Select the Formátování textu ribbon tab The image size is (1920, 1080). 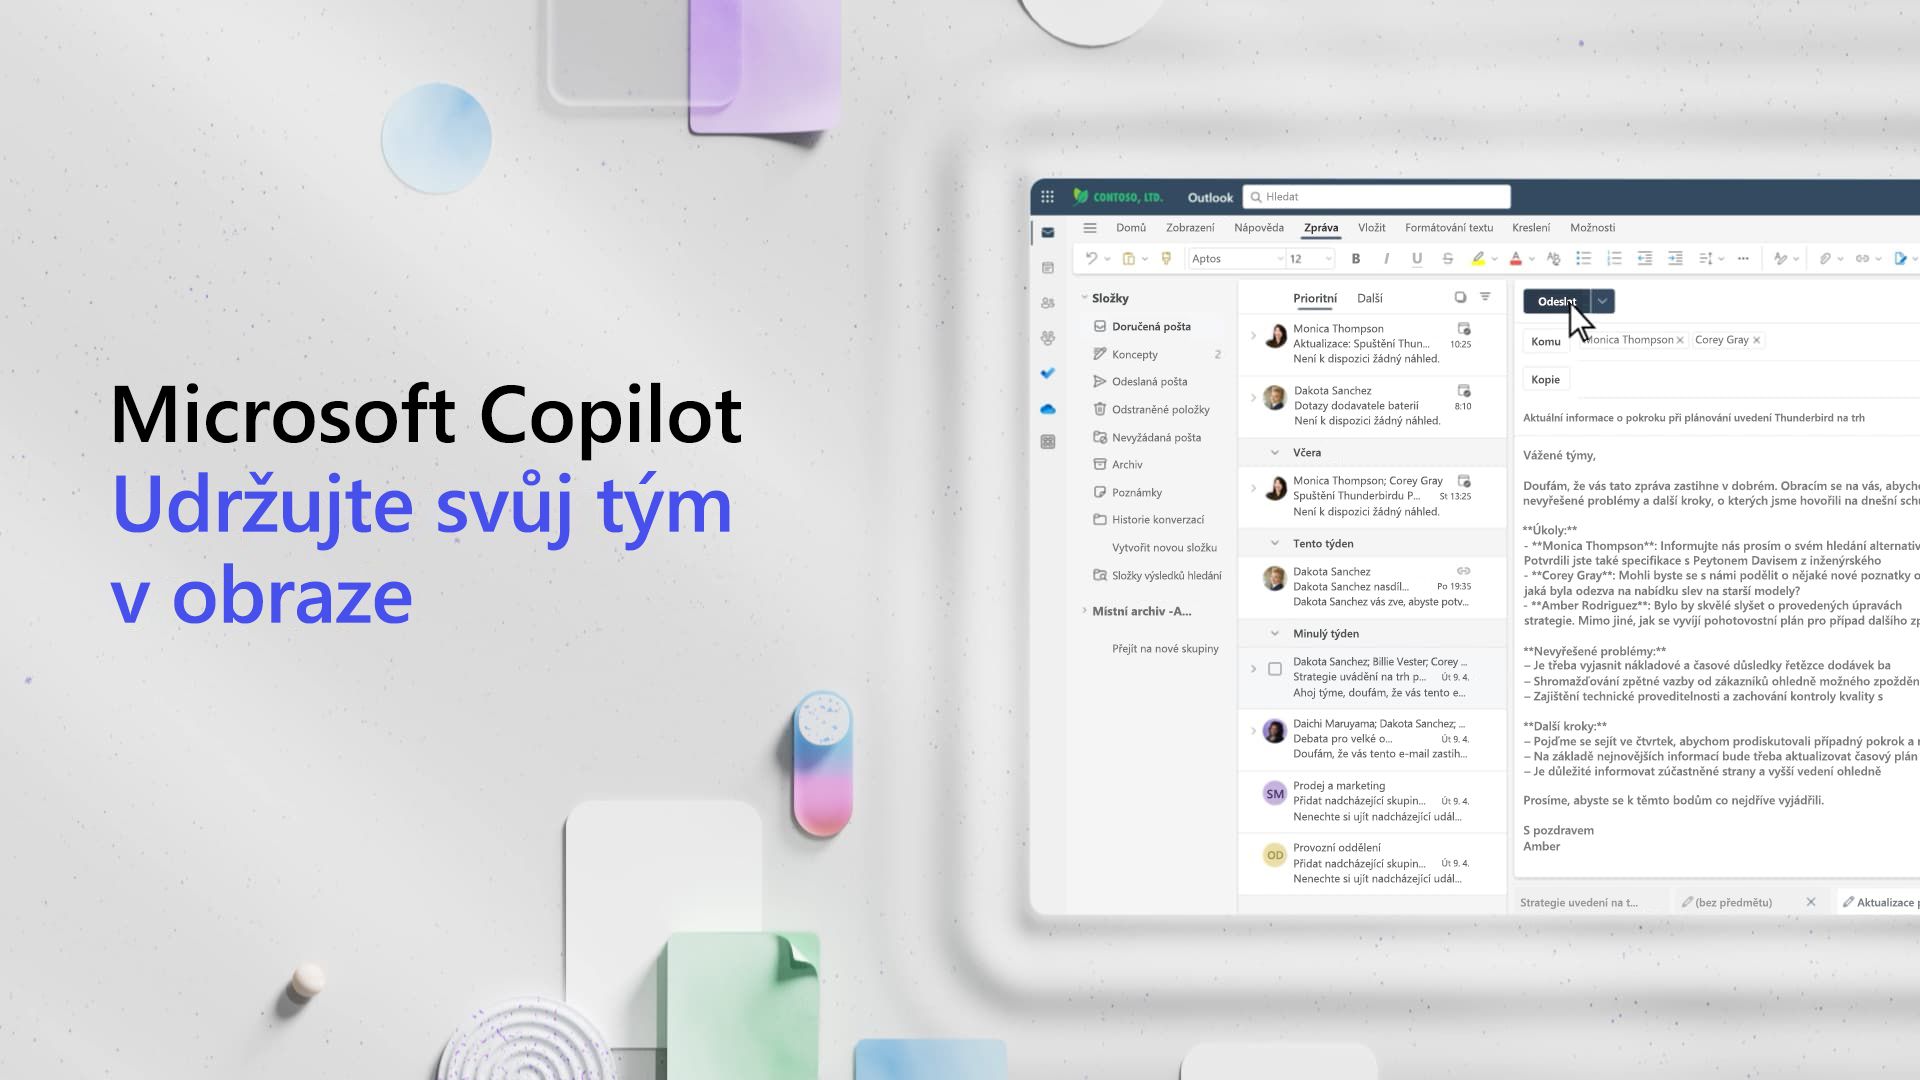[1448, 227]
